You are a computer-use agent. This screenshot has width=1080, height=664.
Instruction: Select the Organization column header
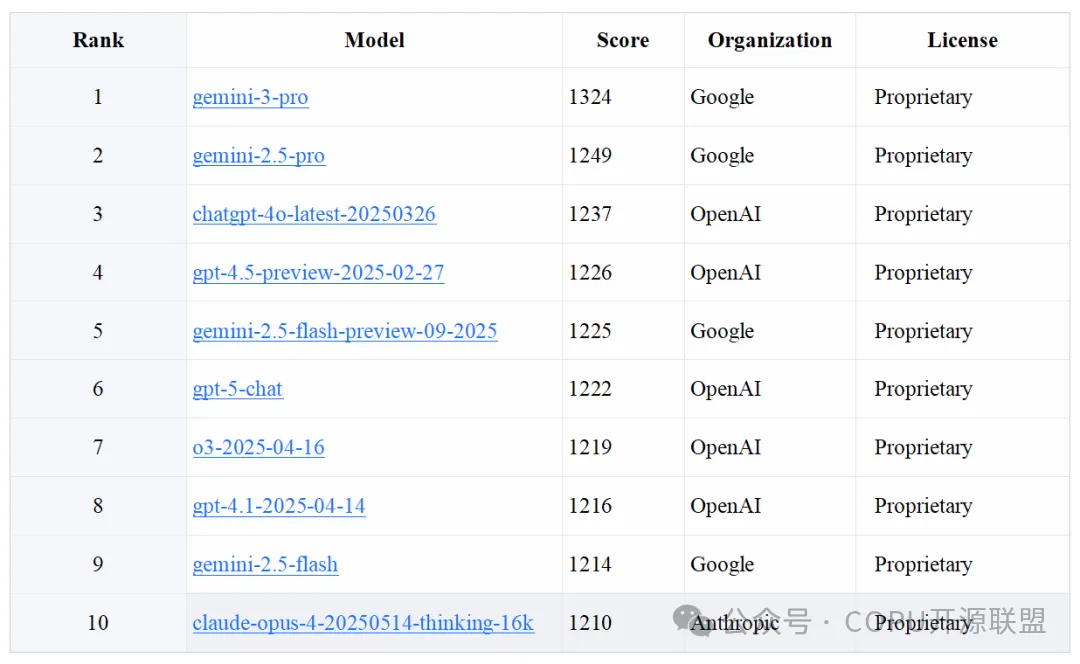pyautogui.click(x=769, y=41)
